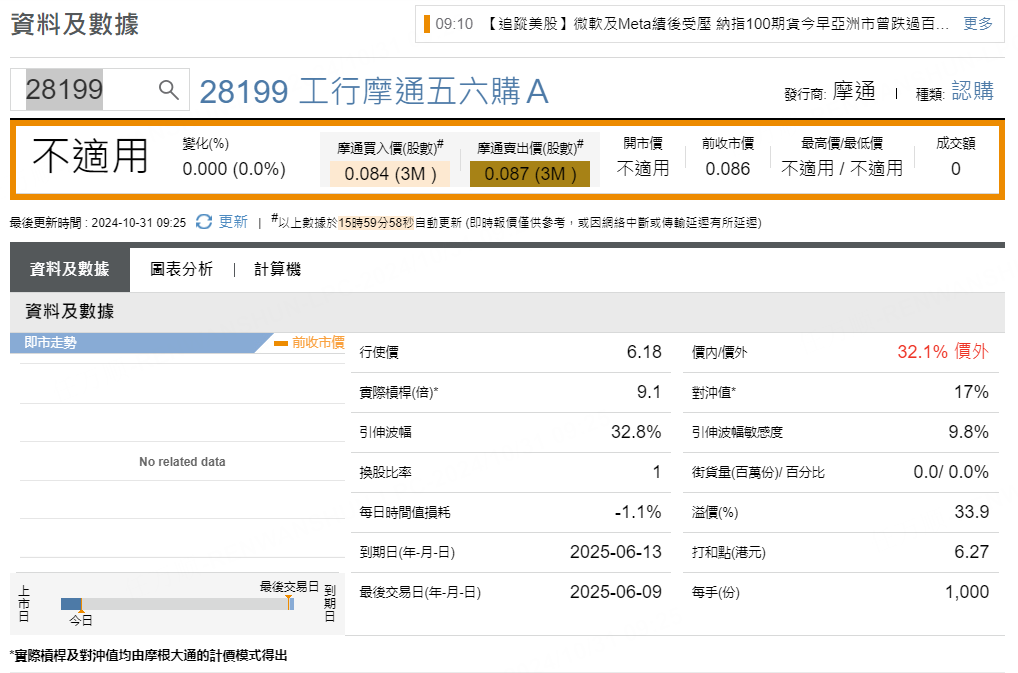The width and height of the screenshot is (1018, 673).
Task: Click the 每手(份) value 1,000
Action: [967, 592]
